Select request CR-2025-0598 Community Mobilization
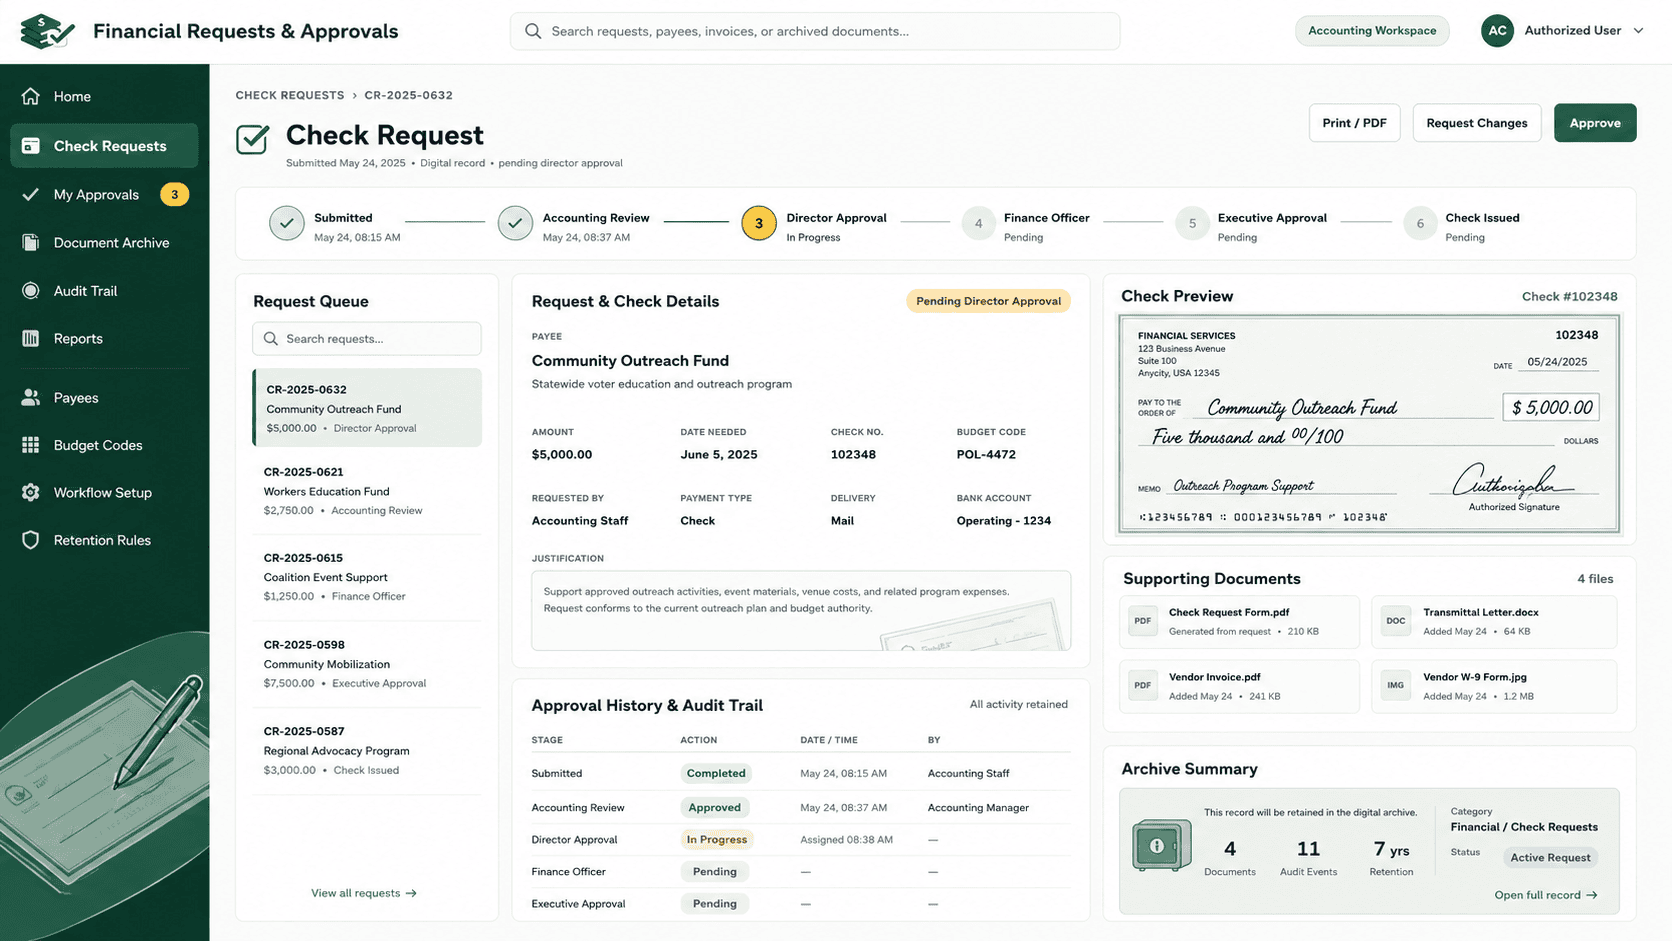 367,664
